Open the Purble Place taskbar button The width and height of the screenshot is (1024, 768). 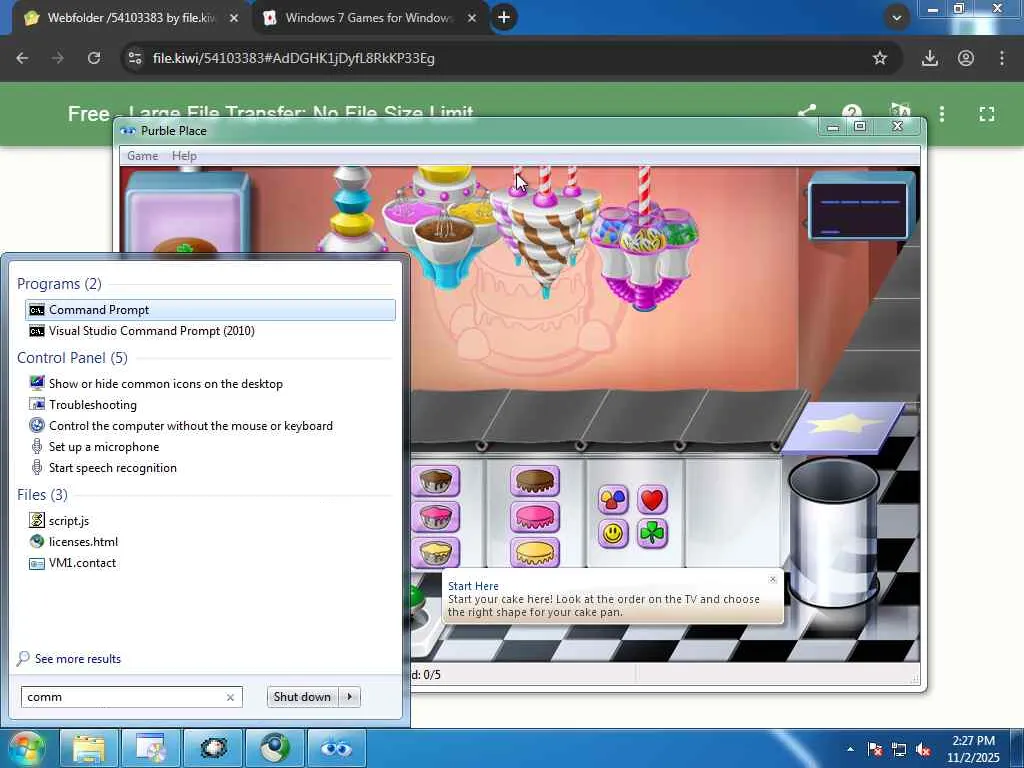tap(336, 748)
